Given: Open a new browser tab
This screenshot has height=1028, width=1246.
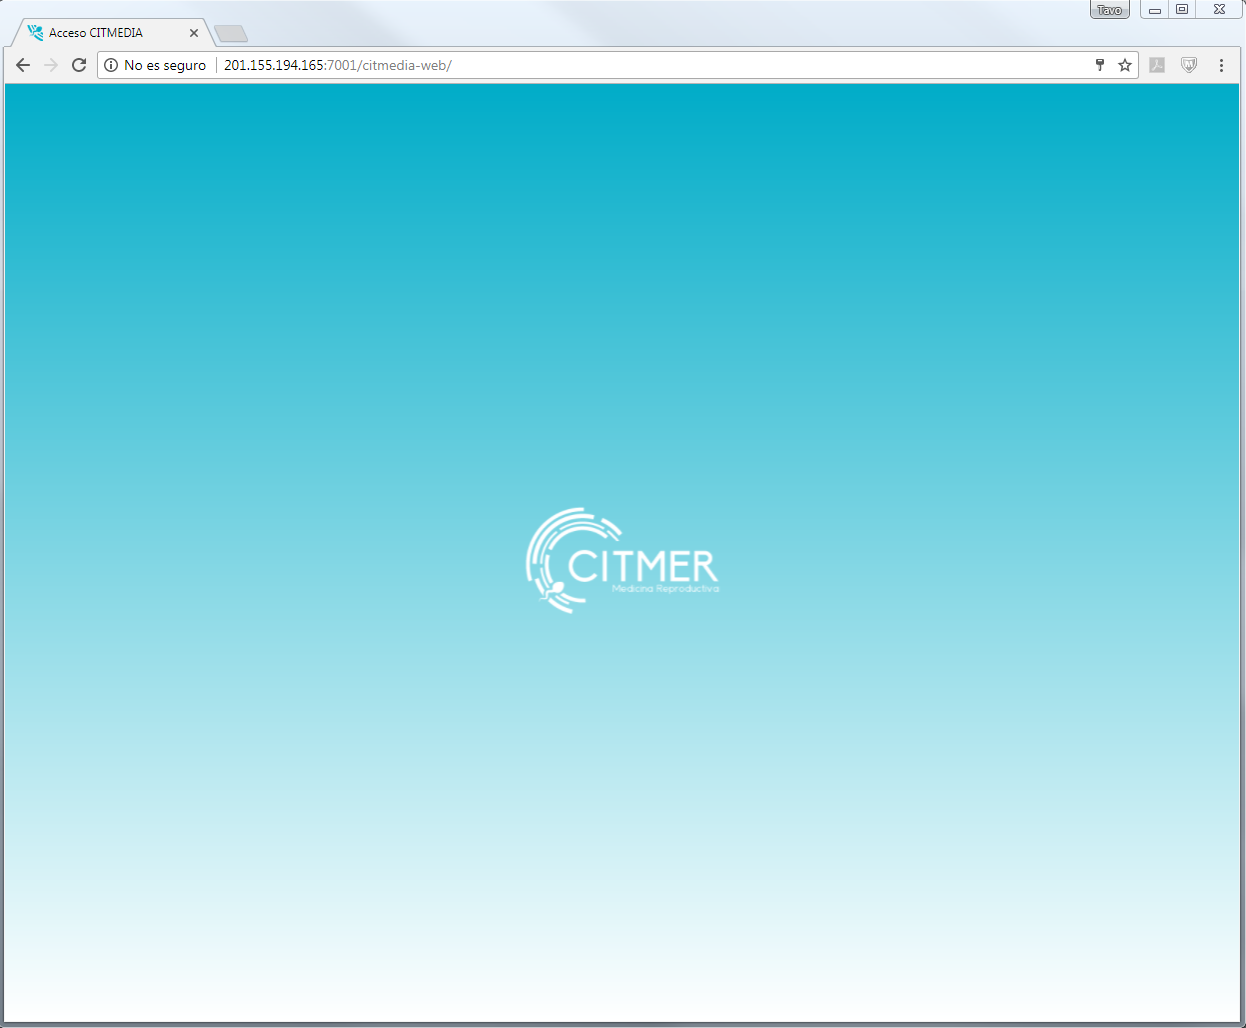Looking at the screenshot, I should click(x=231, y=34).
